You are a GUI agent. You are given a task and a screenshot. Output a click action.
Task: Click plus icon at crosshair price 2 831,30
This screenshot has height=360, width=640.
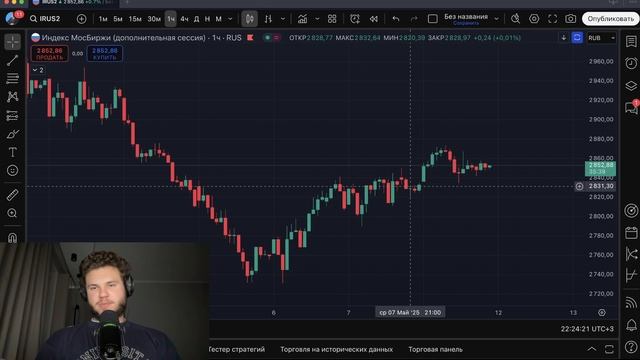580,186
